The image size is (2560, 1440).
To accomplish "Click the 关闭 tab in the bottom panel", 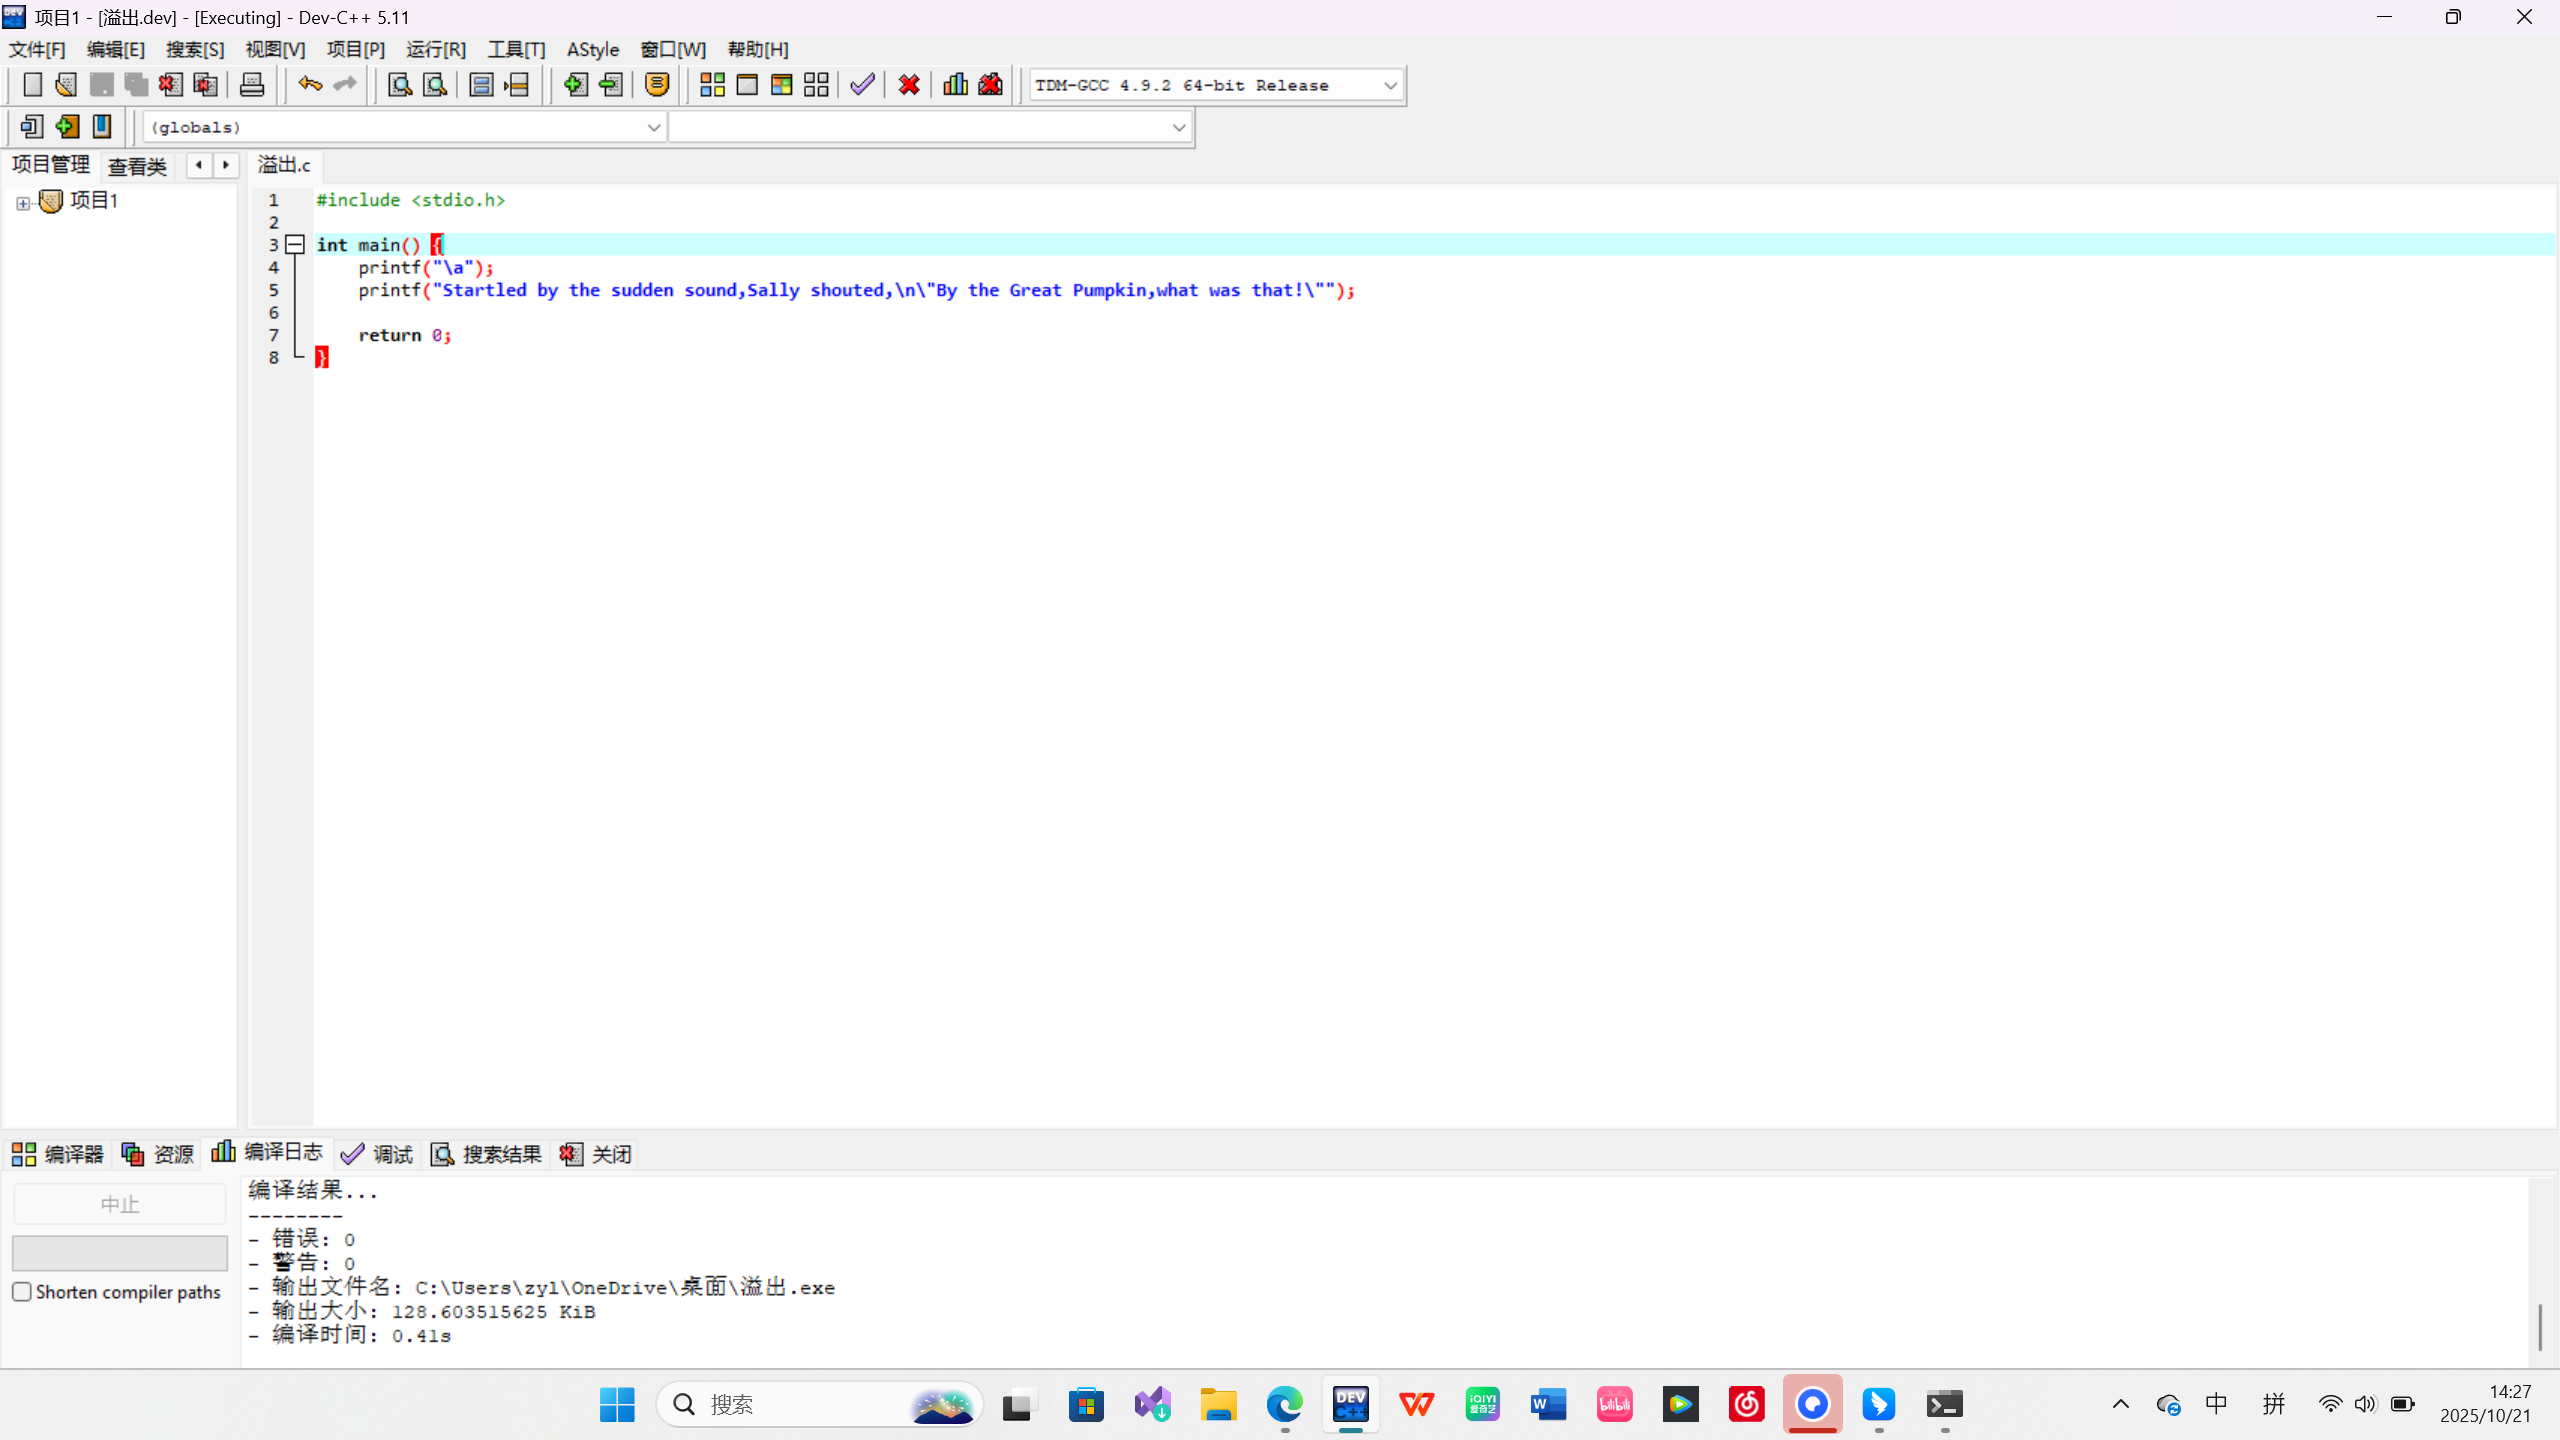I will click(x=597, y=1154).
